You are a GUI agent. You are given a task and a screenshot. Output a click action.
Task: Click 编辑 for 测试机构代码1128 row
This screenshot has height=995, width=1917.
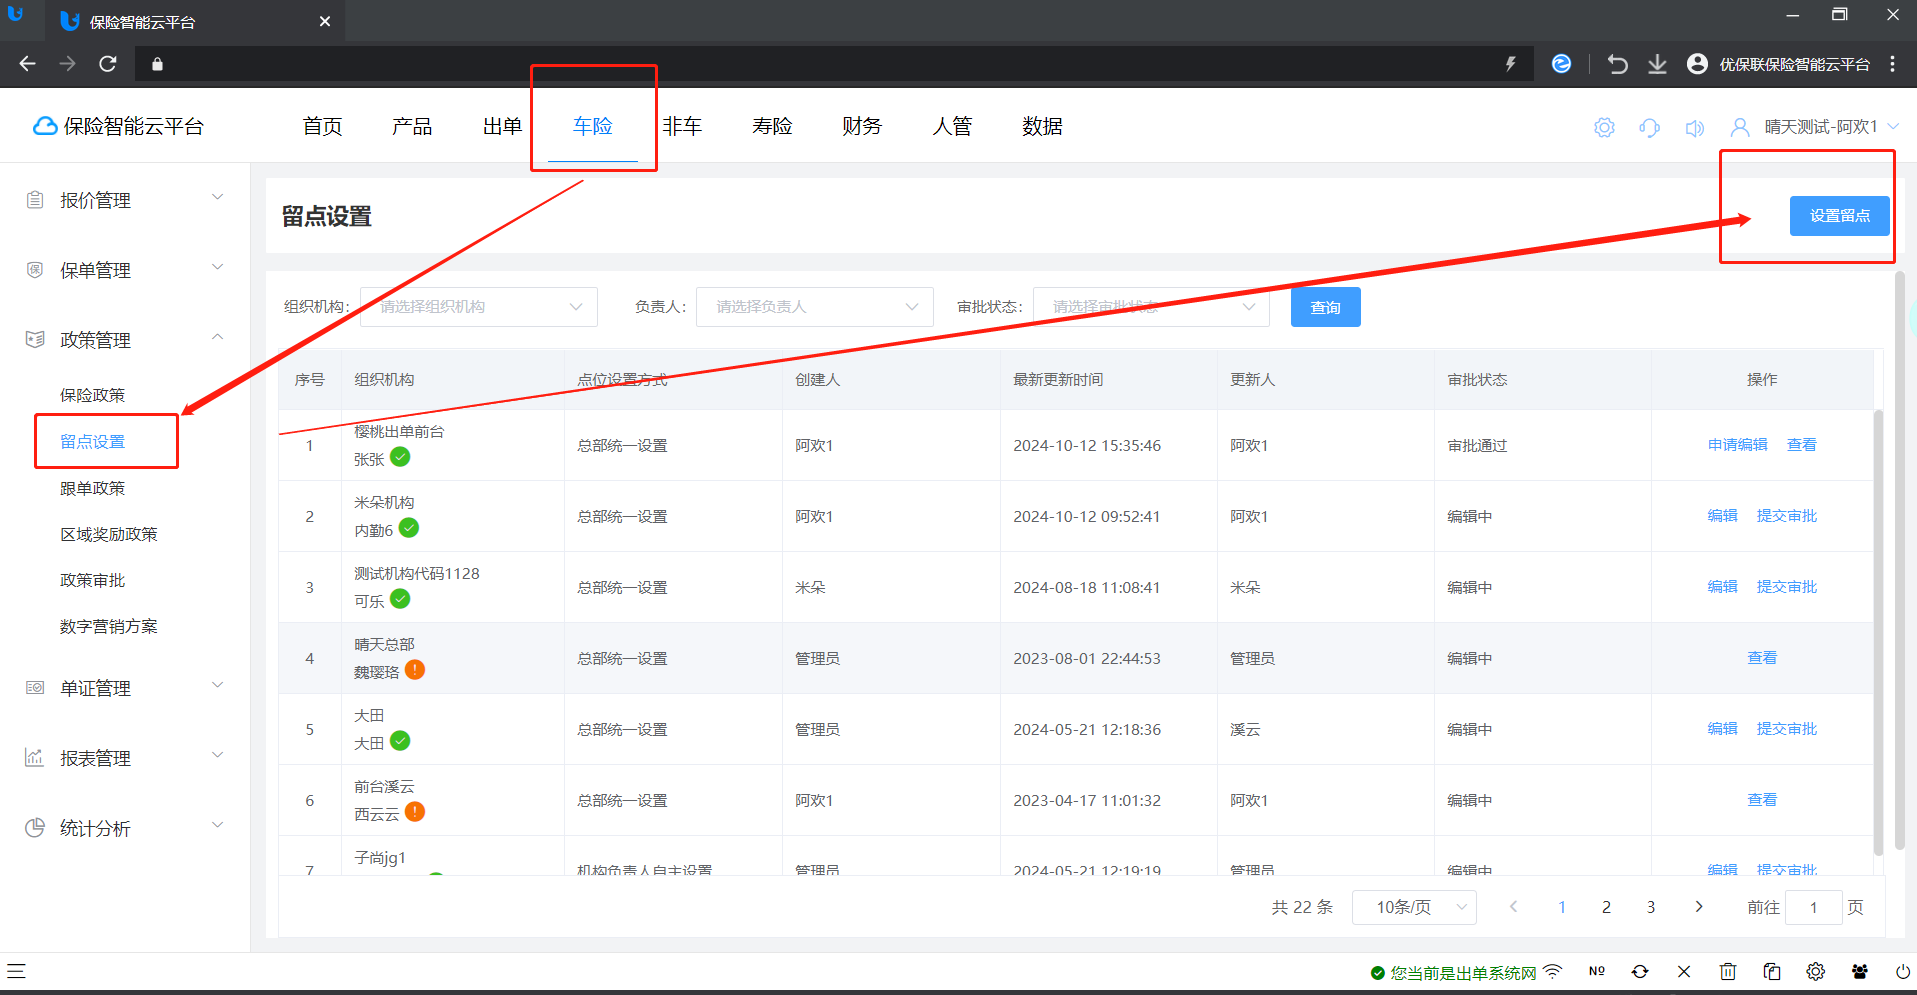[1722, 587]
